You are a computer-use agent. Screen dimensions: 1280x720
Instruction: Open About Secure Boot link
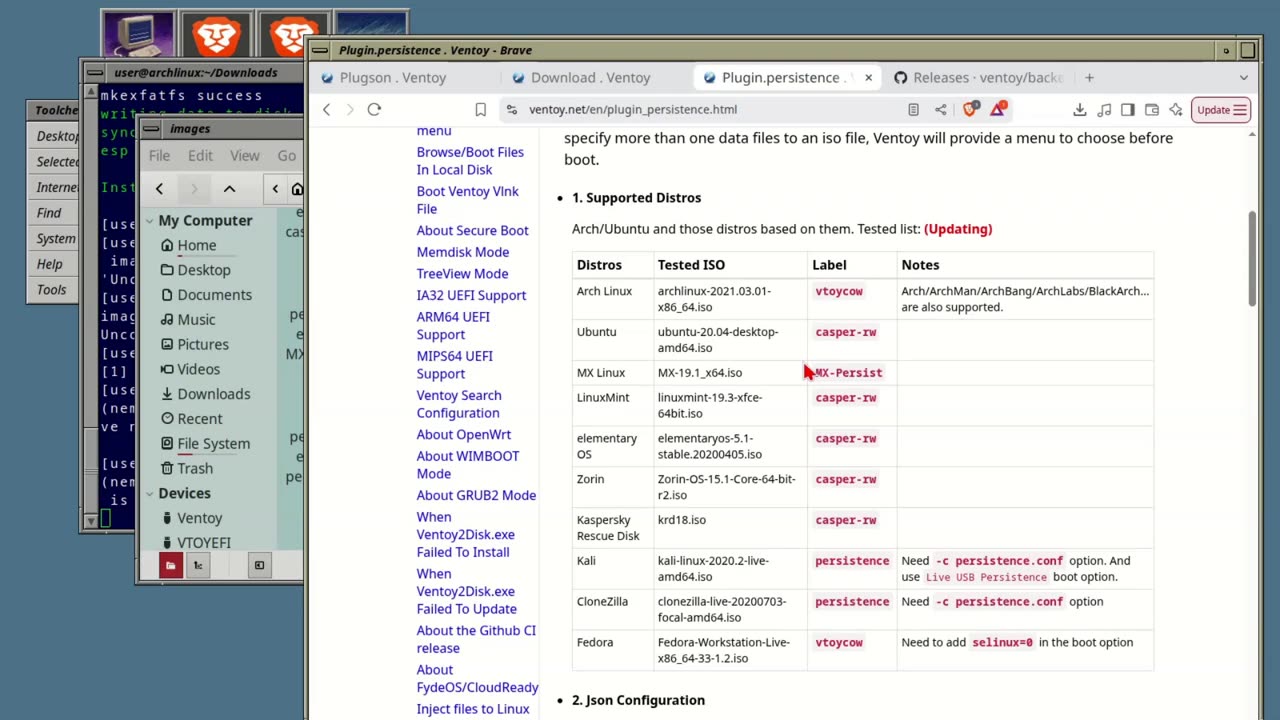pos(472,230)
